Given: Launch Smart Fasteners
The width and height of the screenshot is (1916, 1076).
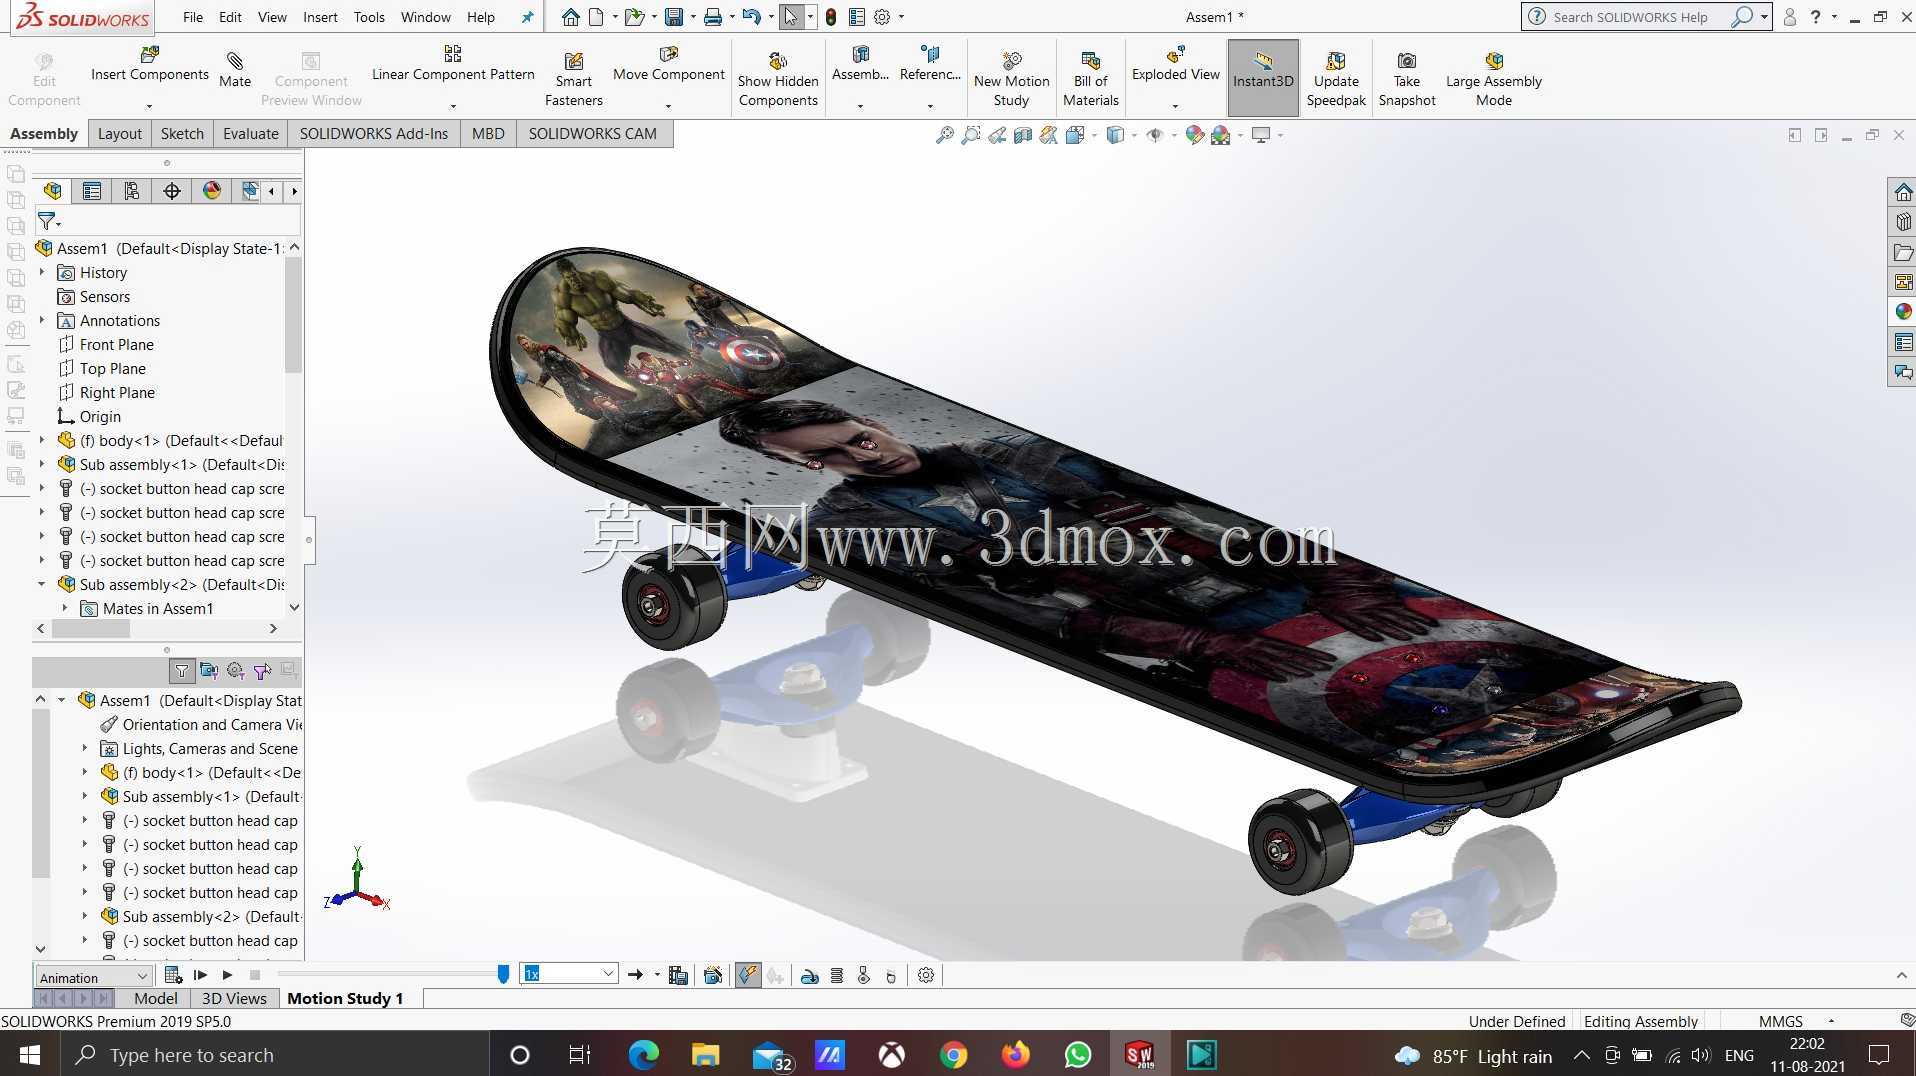Looking at the screenshot, I should tap(573, 79).
